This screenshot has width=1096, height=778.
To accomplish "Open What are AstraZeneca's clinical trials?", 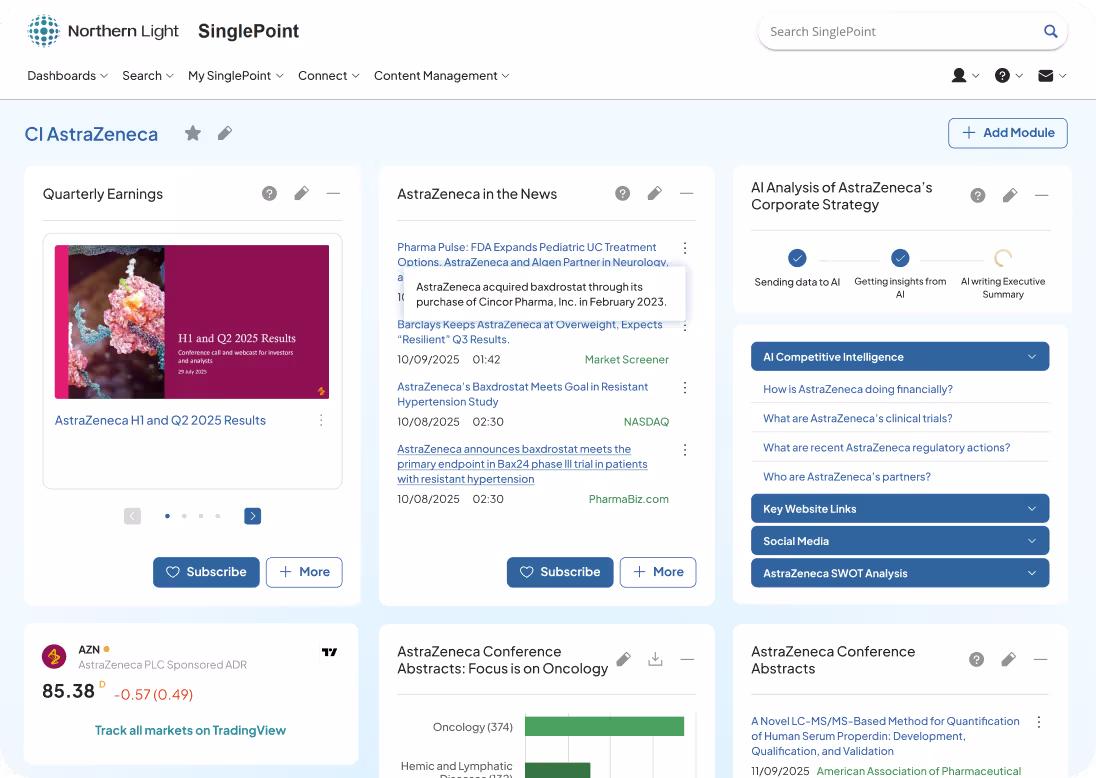I will click(x=858, y=419).
